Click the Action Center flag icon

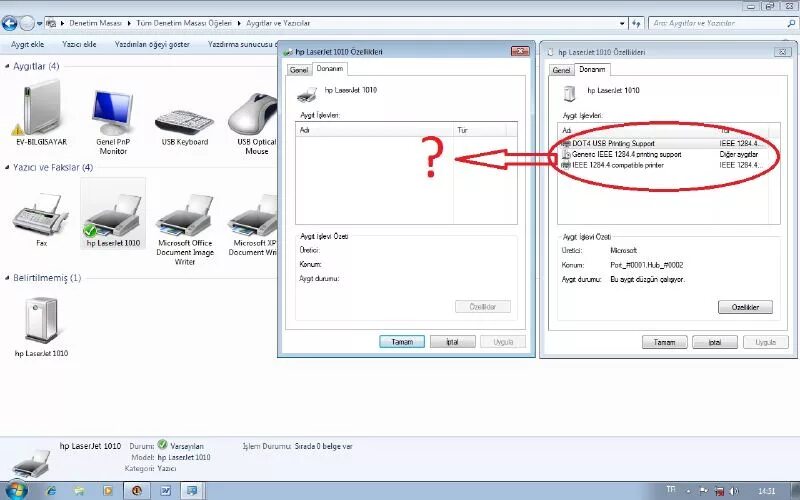[x=704, y=491]
